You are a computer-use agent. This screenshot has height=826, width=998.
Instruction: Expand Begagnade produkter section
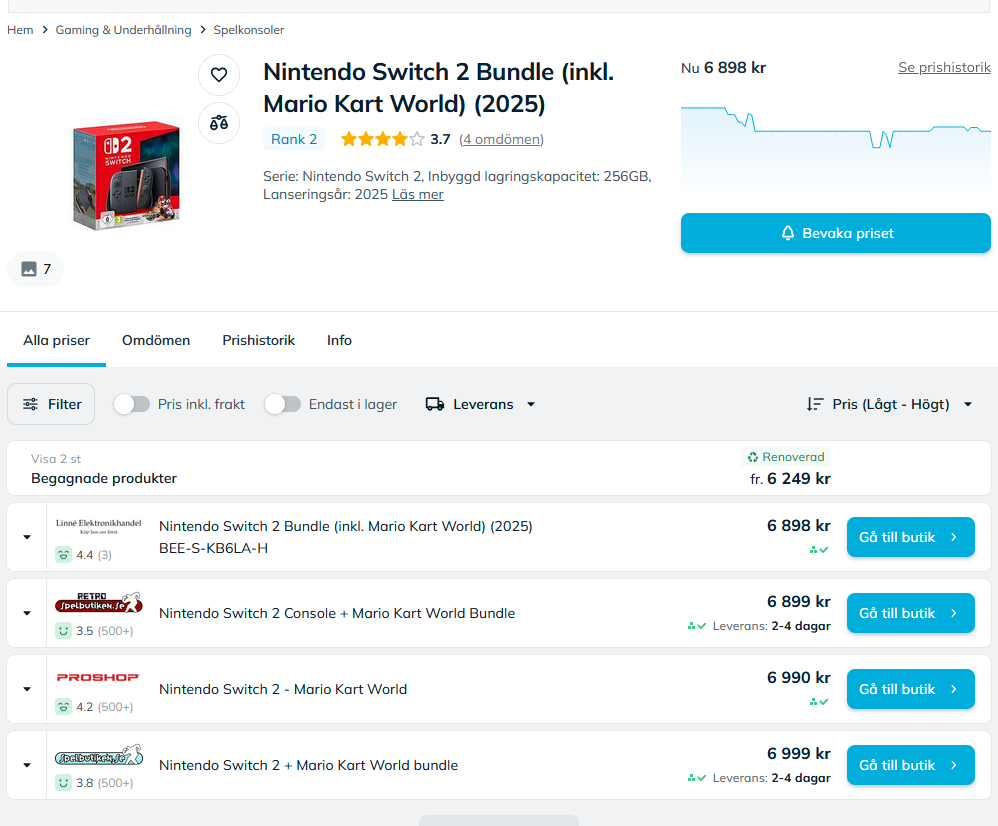498,468
